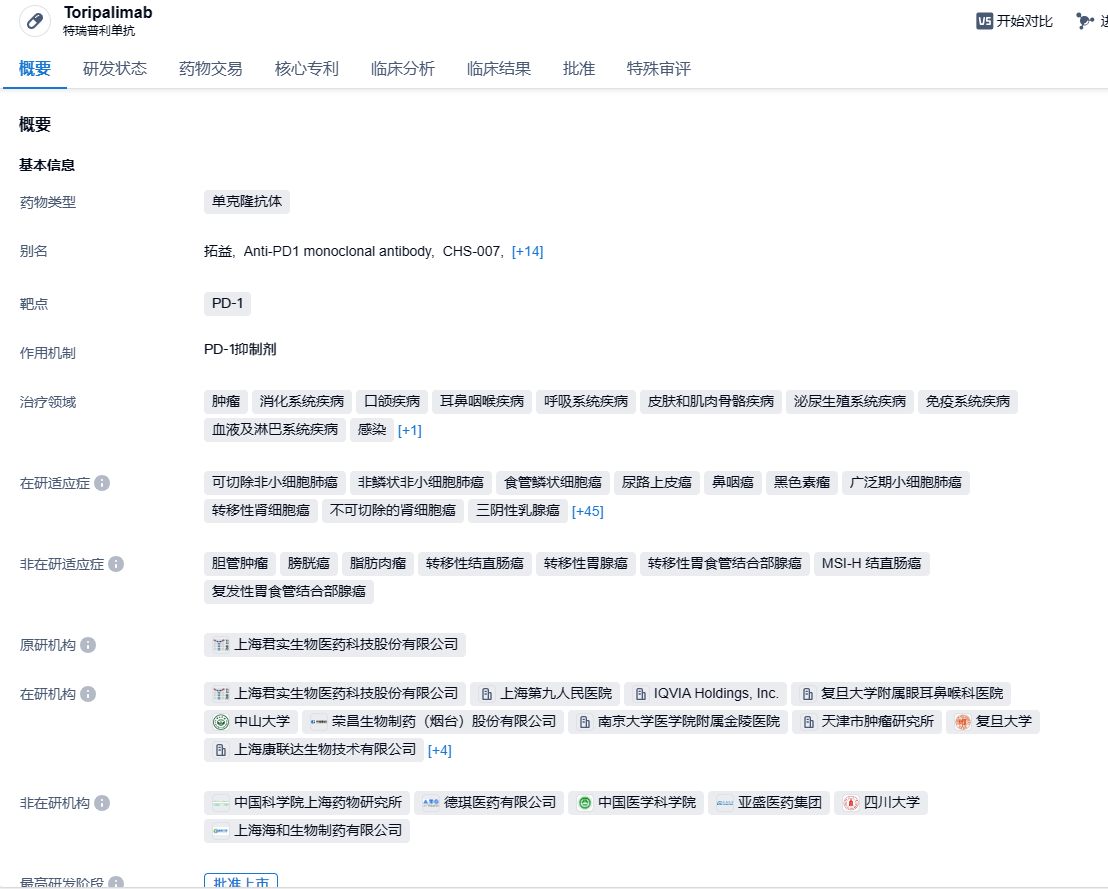Click the 消化系统疾病 tag

point(302,402)
